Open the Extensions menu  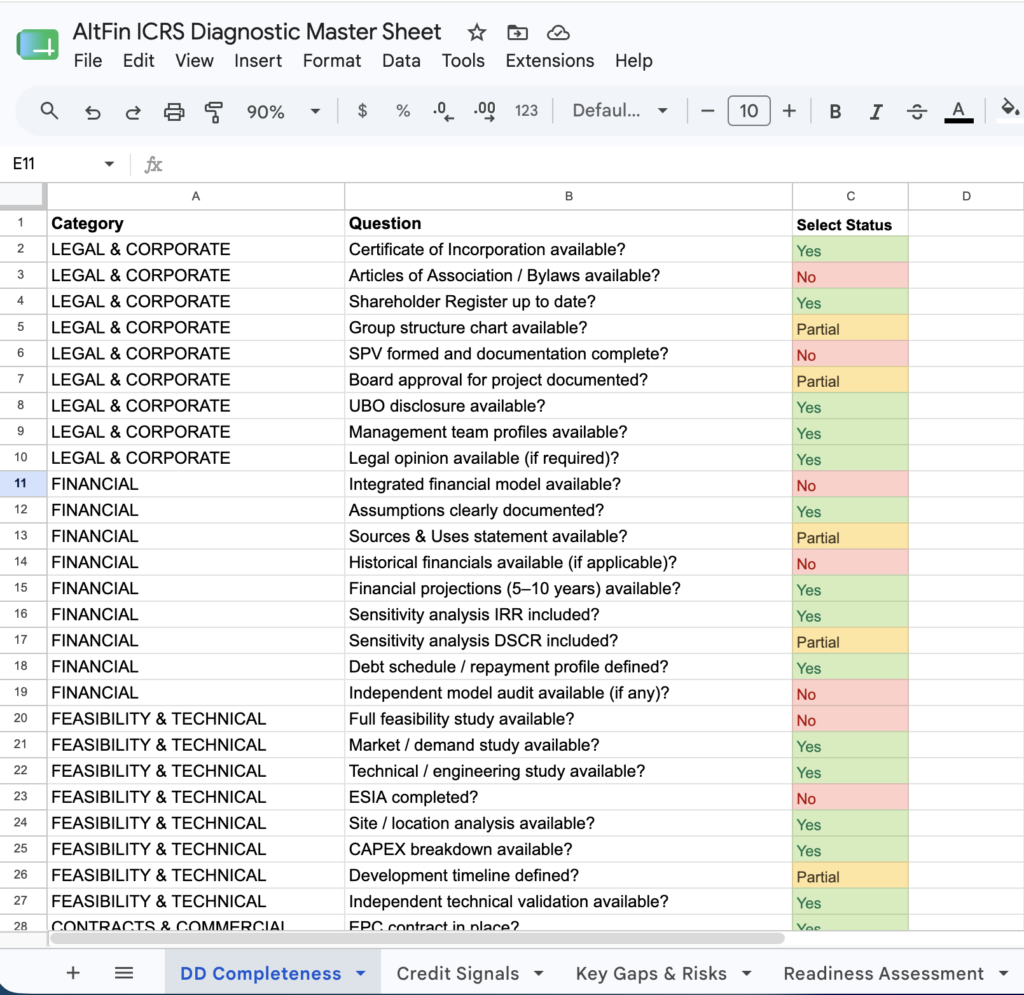(550, 61)
